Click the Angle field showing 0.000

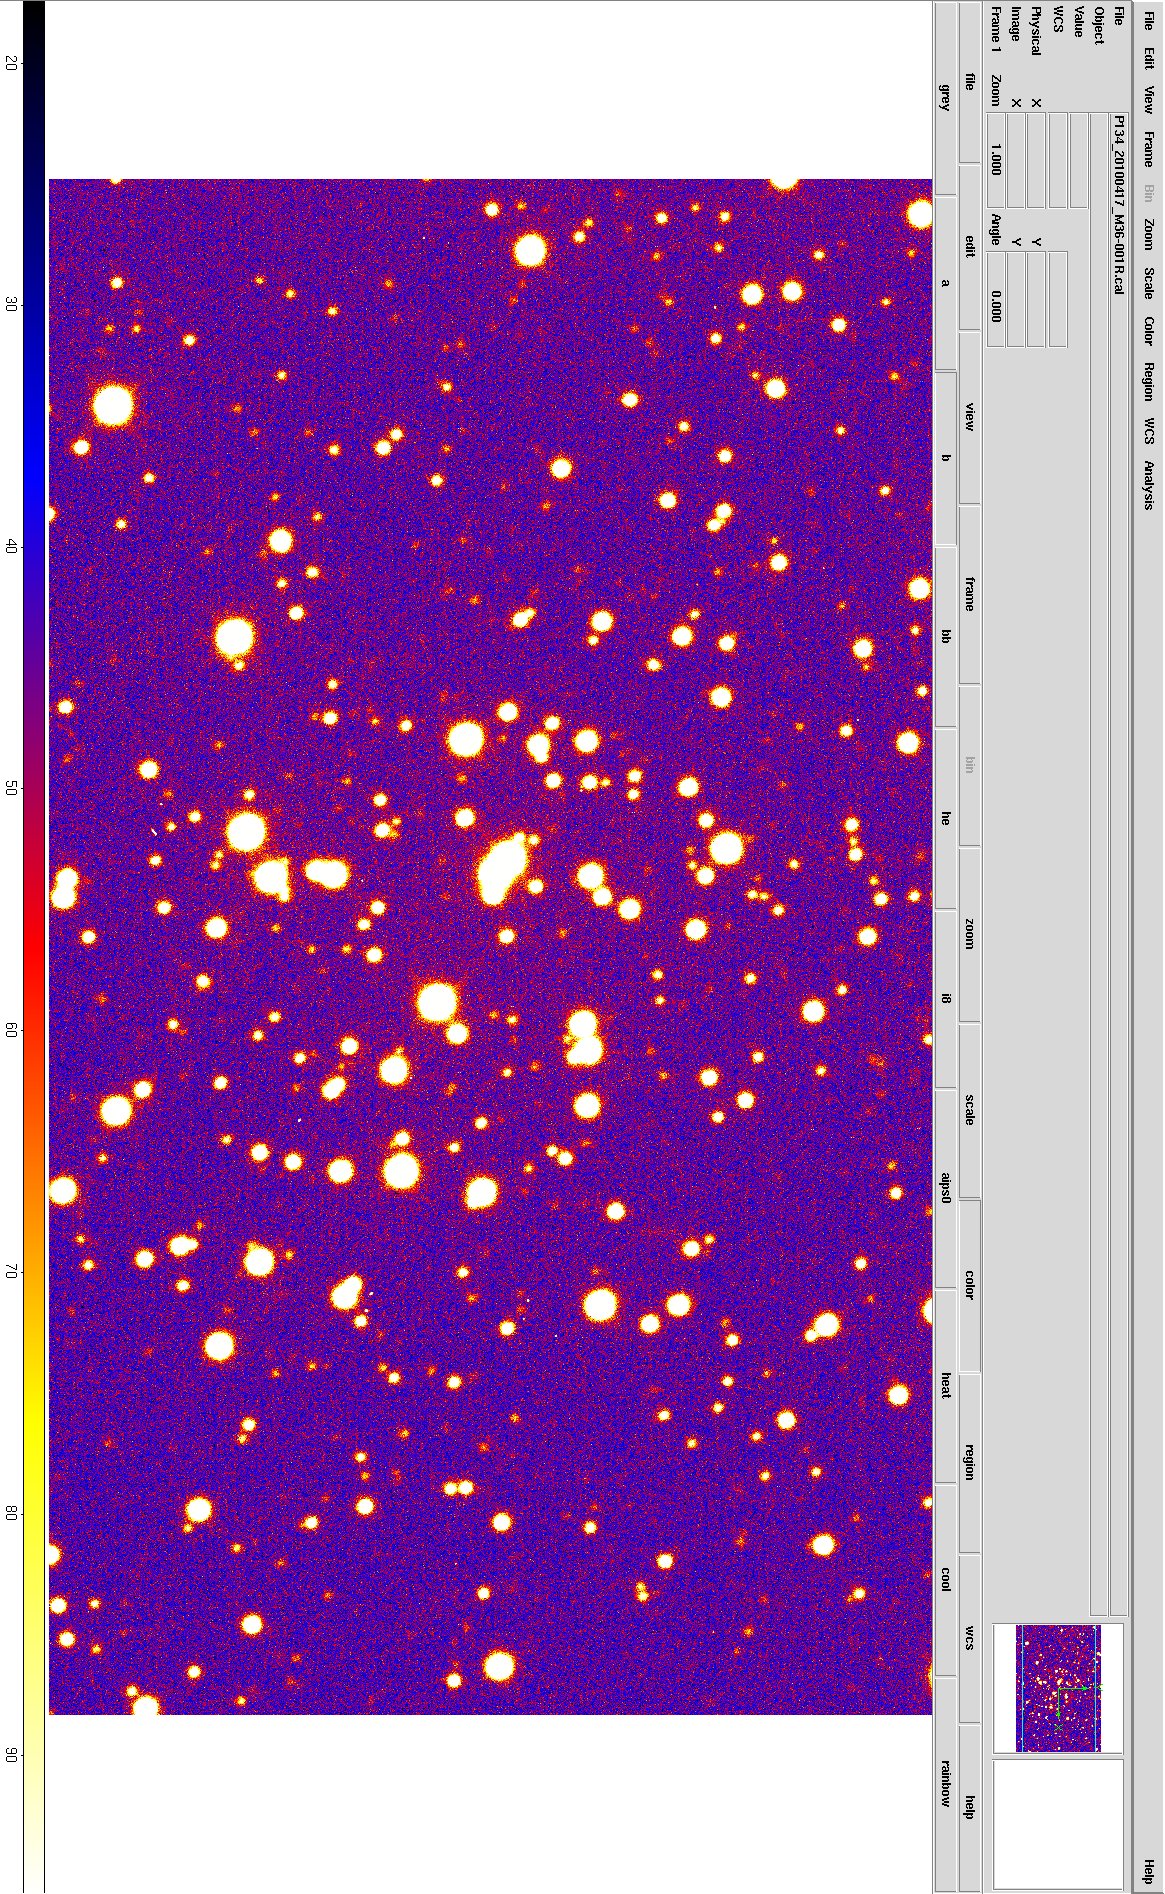pos(996,299)
